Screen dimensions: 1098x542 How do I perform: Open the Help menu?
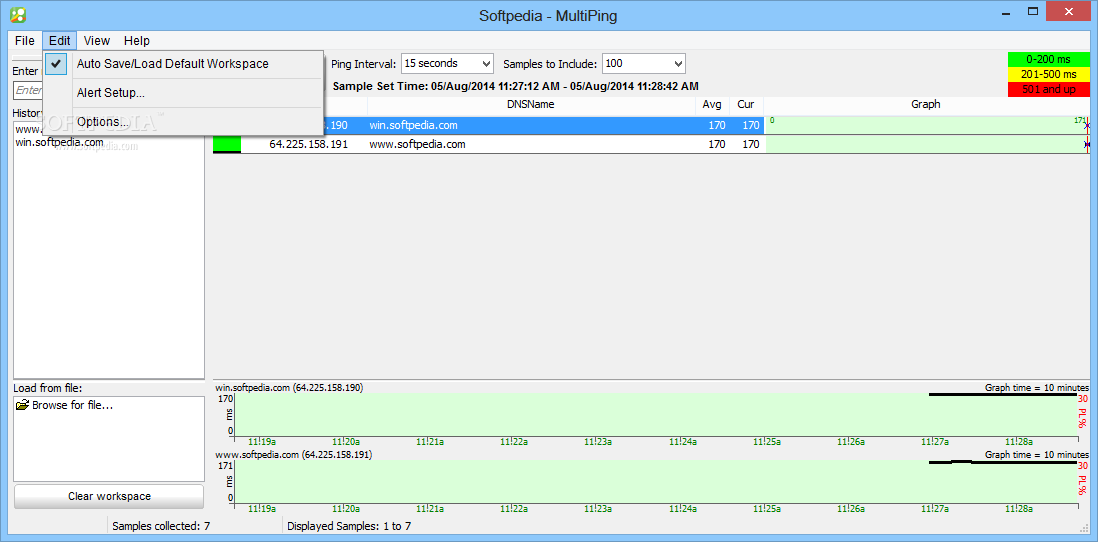(137, 41)
